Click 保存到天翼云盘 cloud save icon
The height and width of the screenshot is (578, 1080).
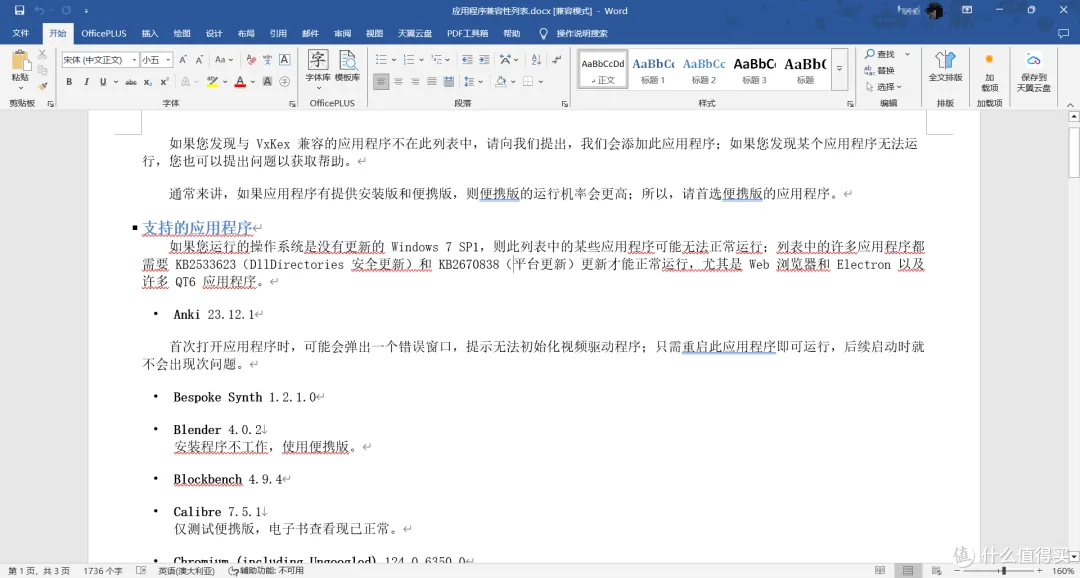(x=1034, y=70)
